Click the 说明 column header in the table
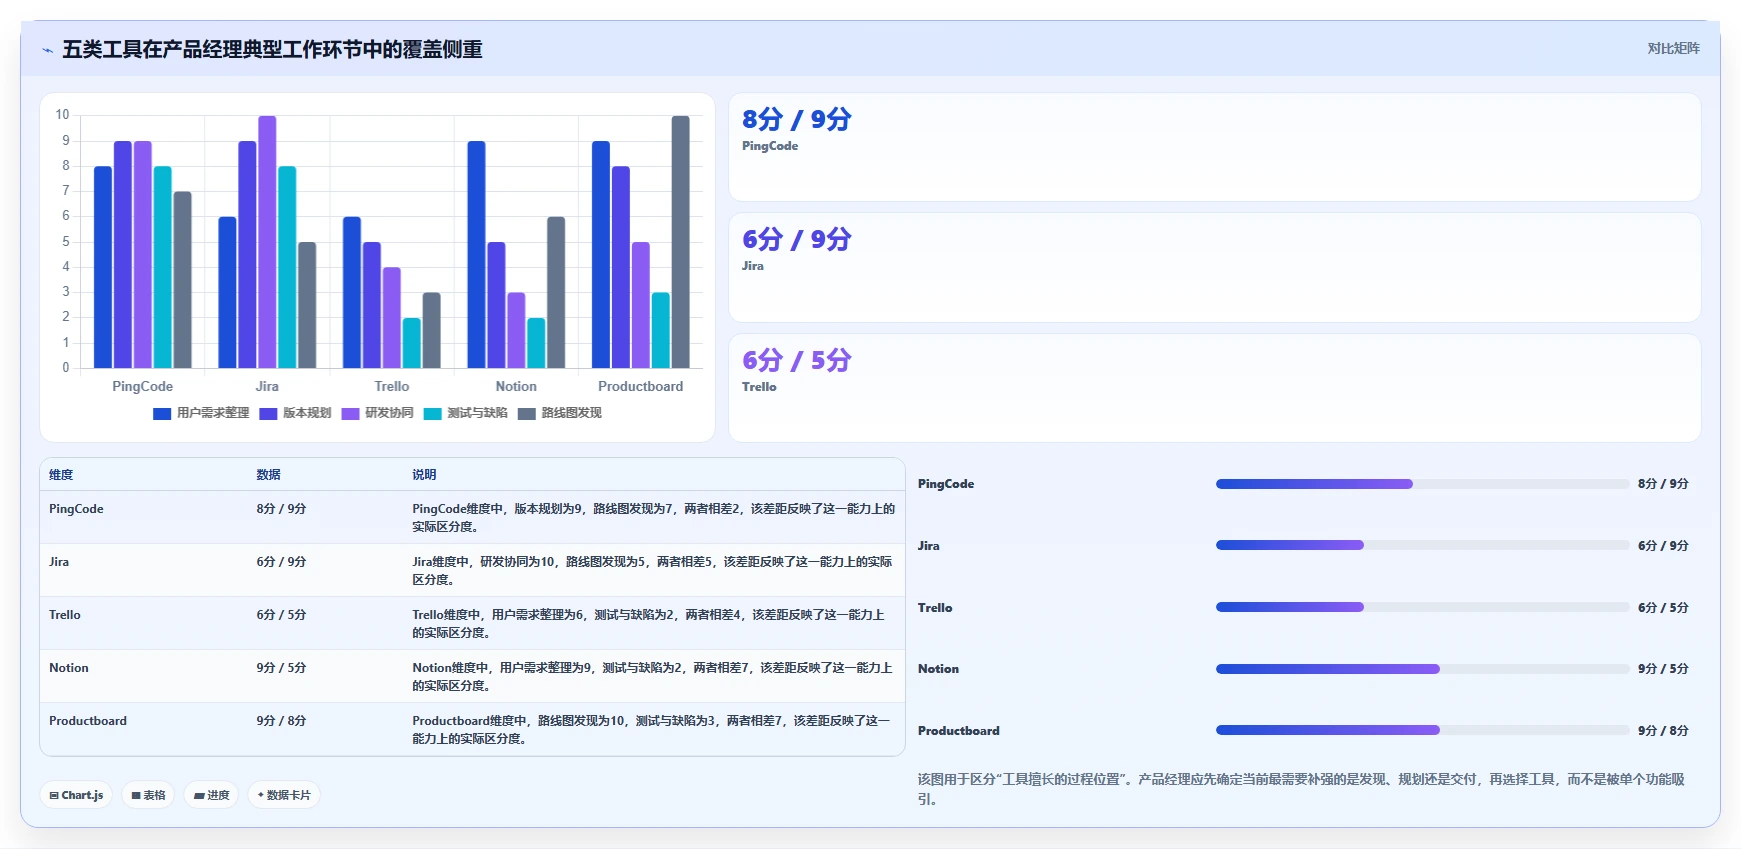 coord(424,475)
